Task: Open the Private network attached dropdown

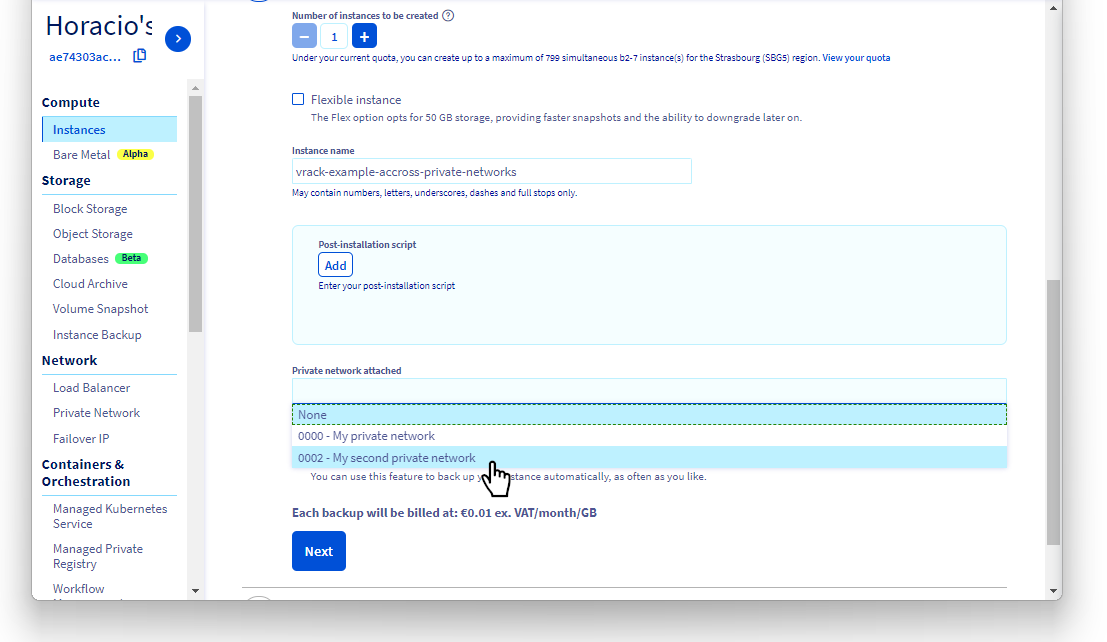Action: click(648, 390)
